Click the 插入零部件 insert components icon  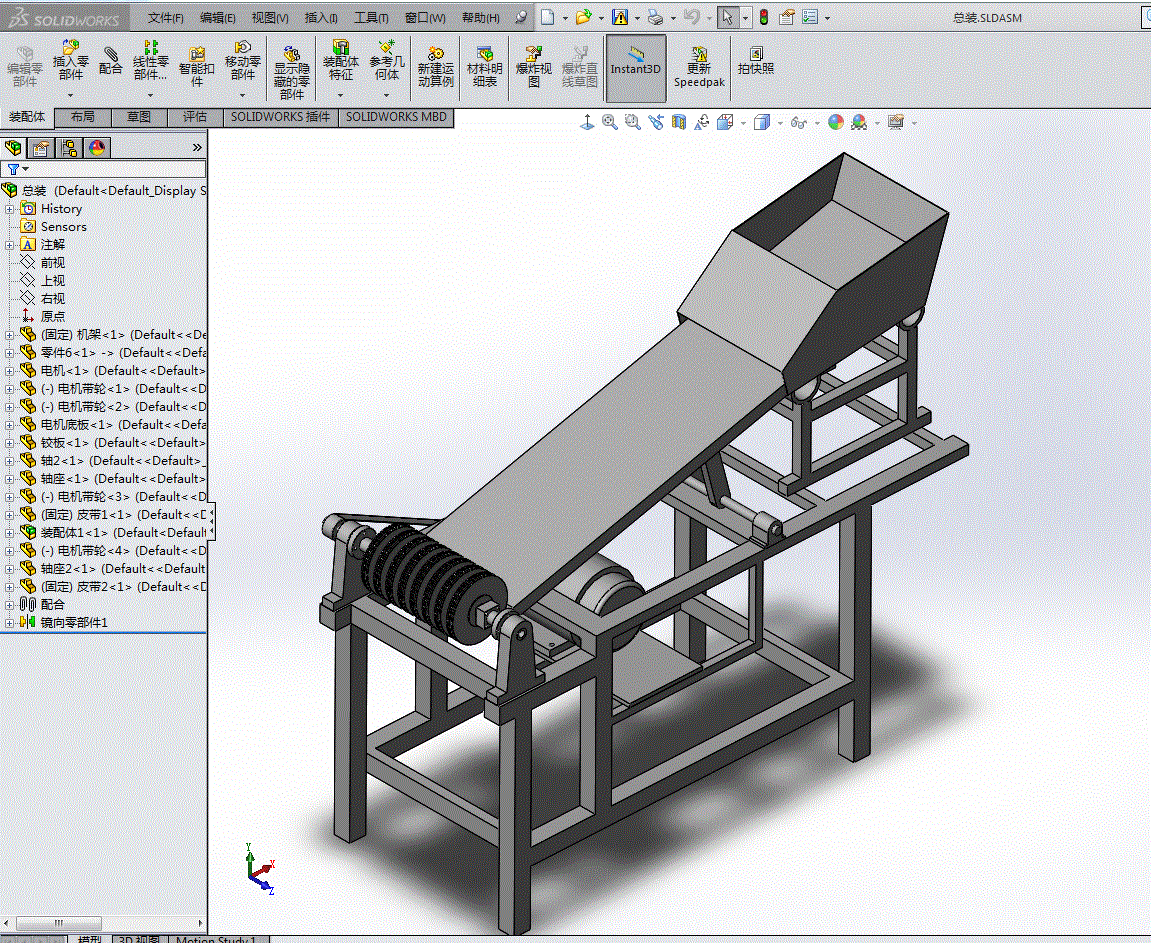pyautogui.click(x=70, y=61)
